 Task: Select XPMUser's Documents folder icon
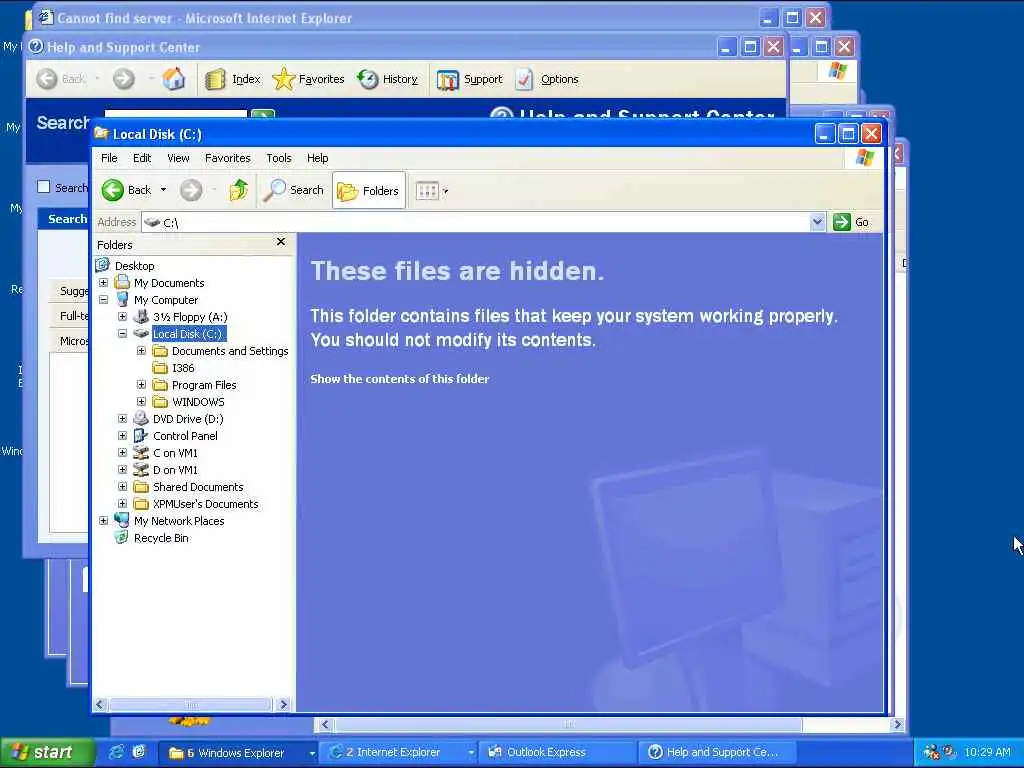[140, 504]
